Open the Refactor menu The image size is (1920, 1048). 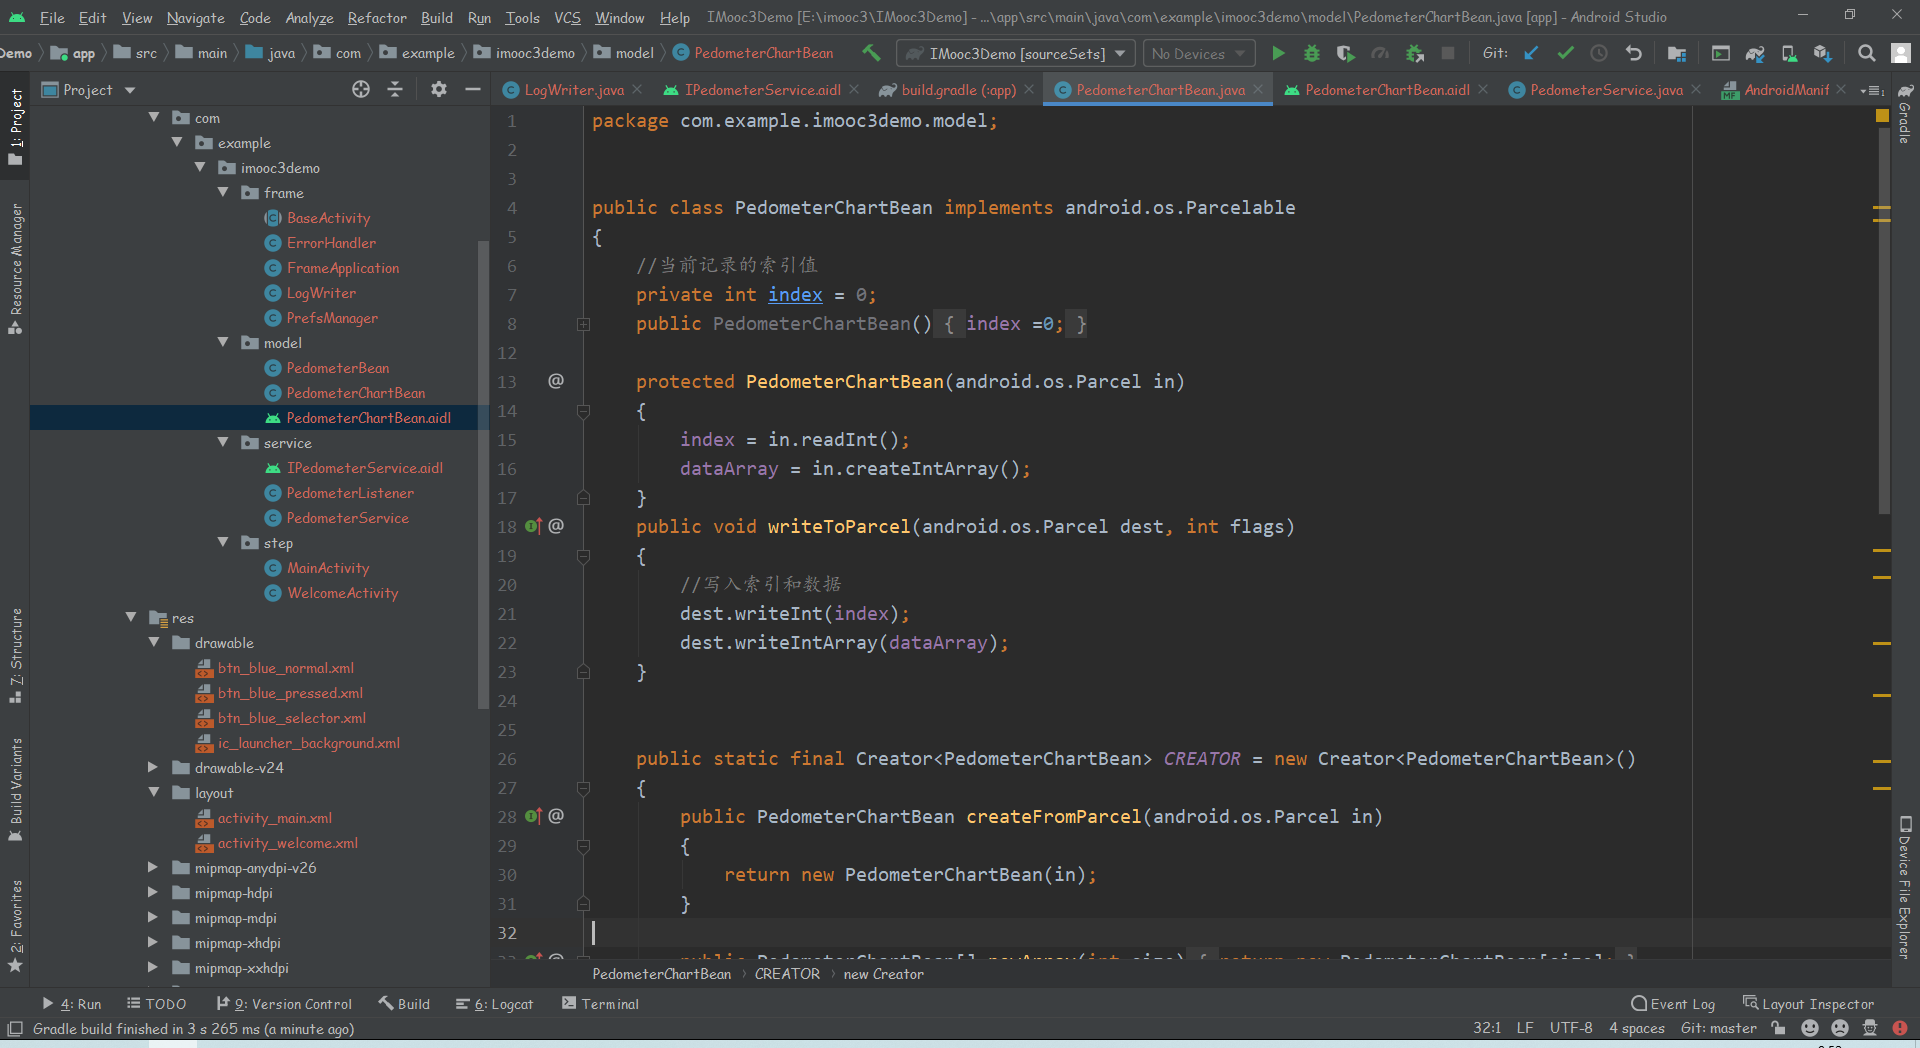pos(377,17)
